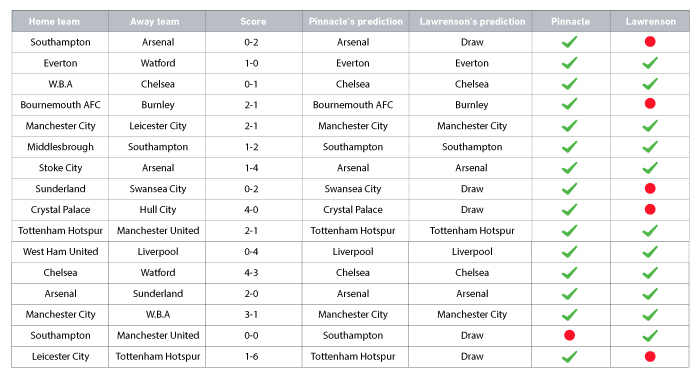700x382 pixels.
Task: Select the Hull City away team cell
Action: click(158, 210)
